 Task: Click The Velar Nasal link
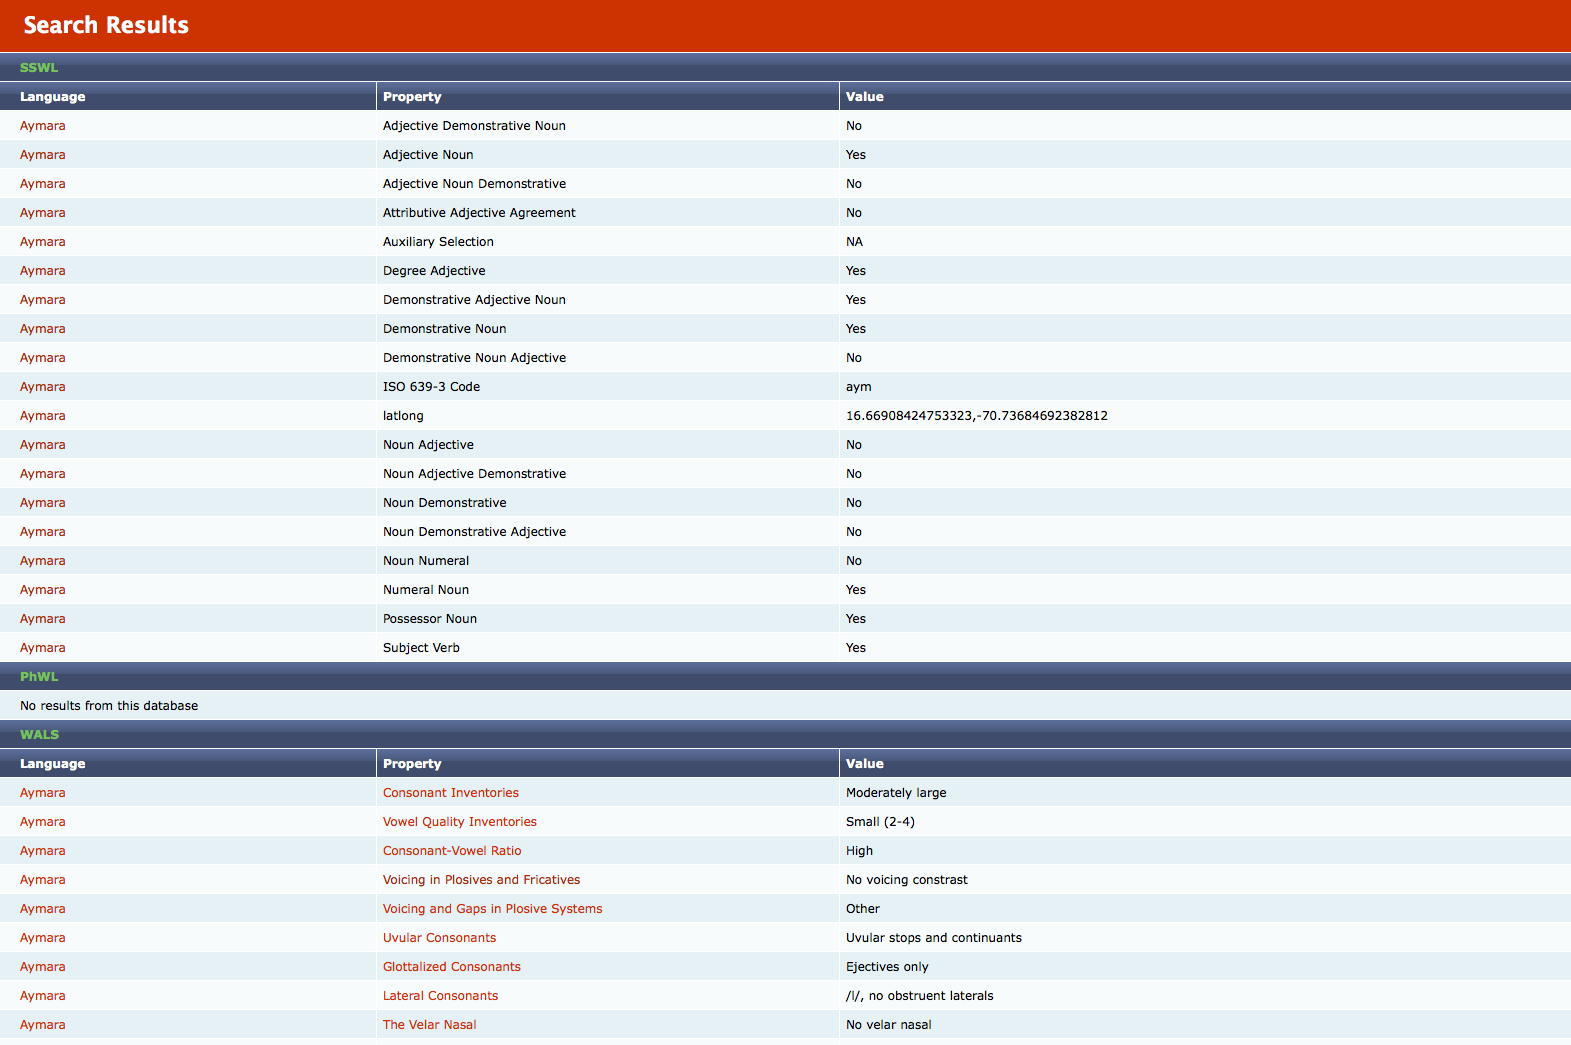pos(429,1025)
